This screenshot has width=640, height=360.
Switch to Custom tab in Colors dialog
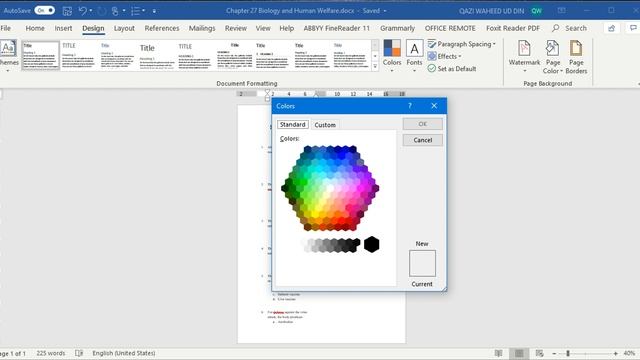point(325,125)
